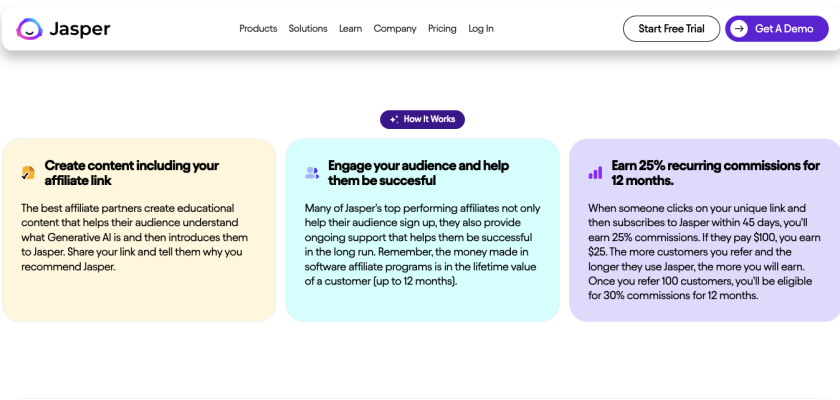This screenshot has height=400, width=840.
Task: Expand the Company navigation item
Action: point(395,29)
